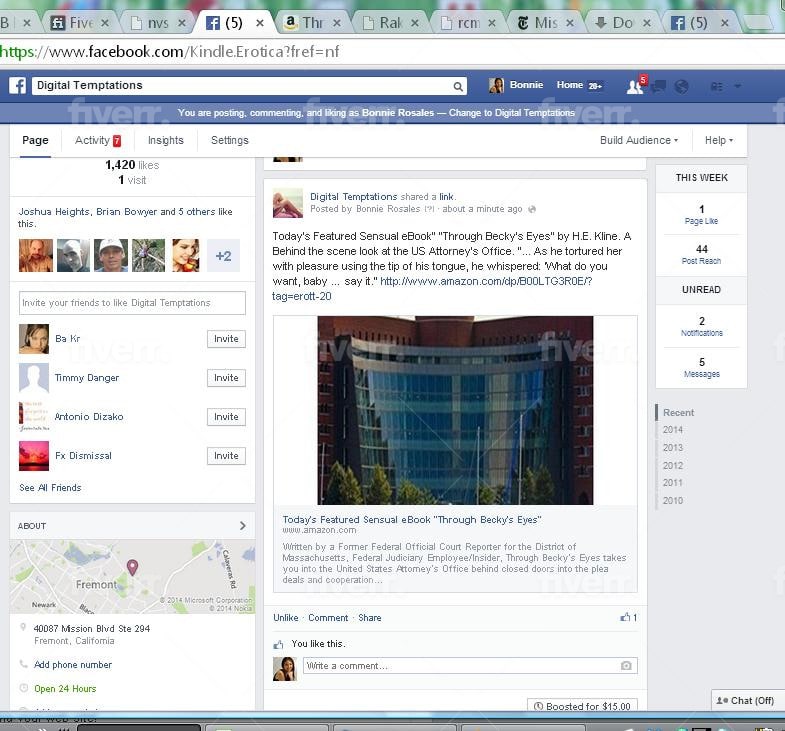Screen dimensions: 785x731
Task: Switch to the Fiverr browser tab
Action: pos(79,23)
